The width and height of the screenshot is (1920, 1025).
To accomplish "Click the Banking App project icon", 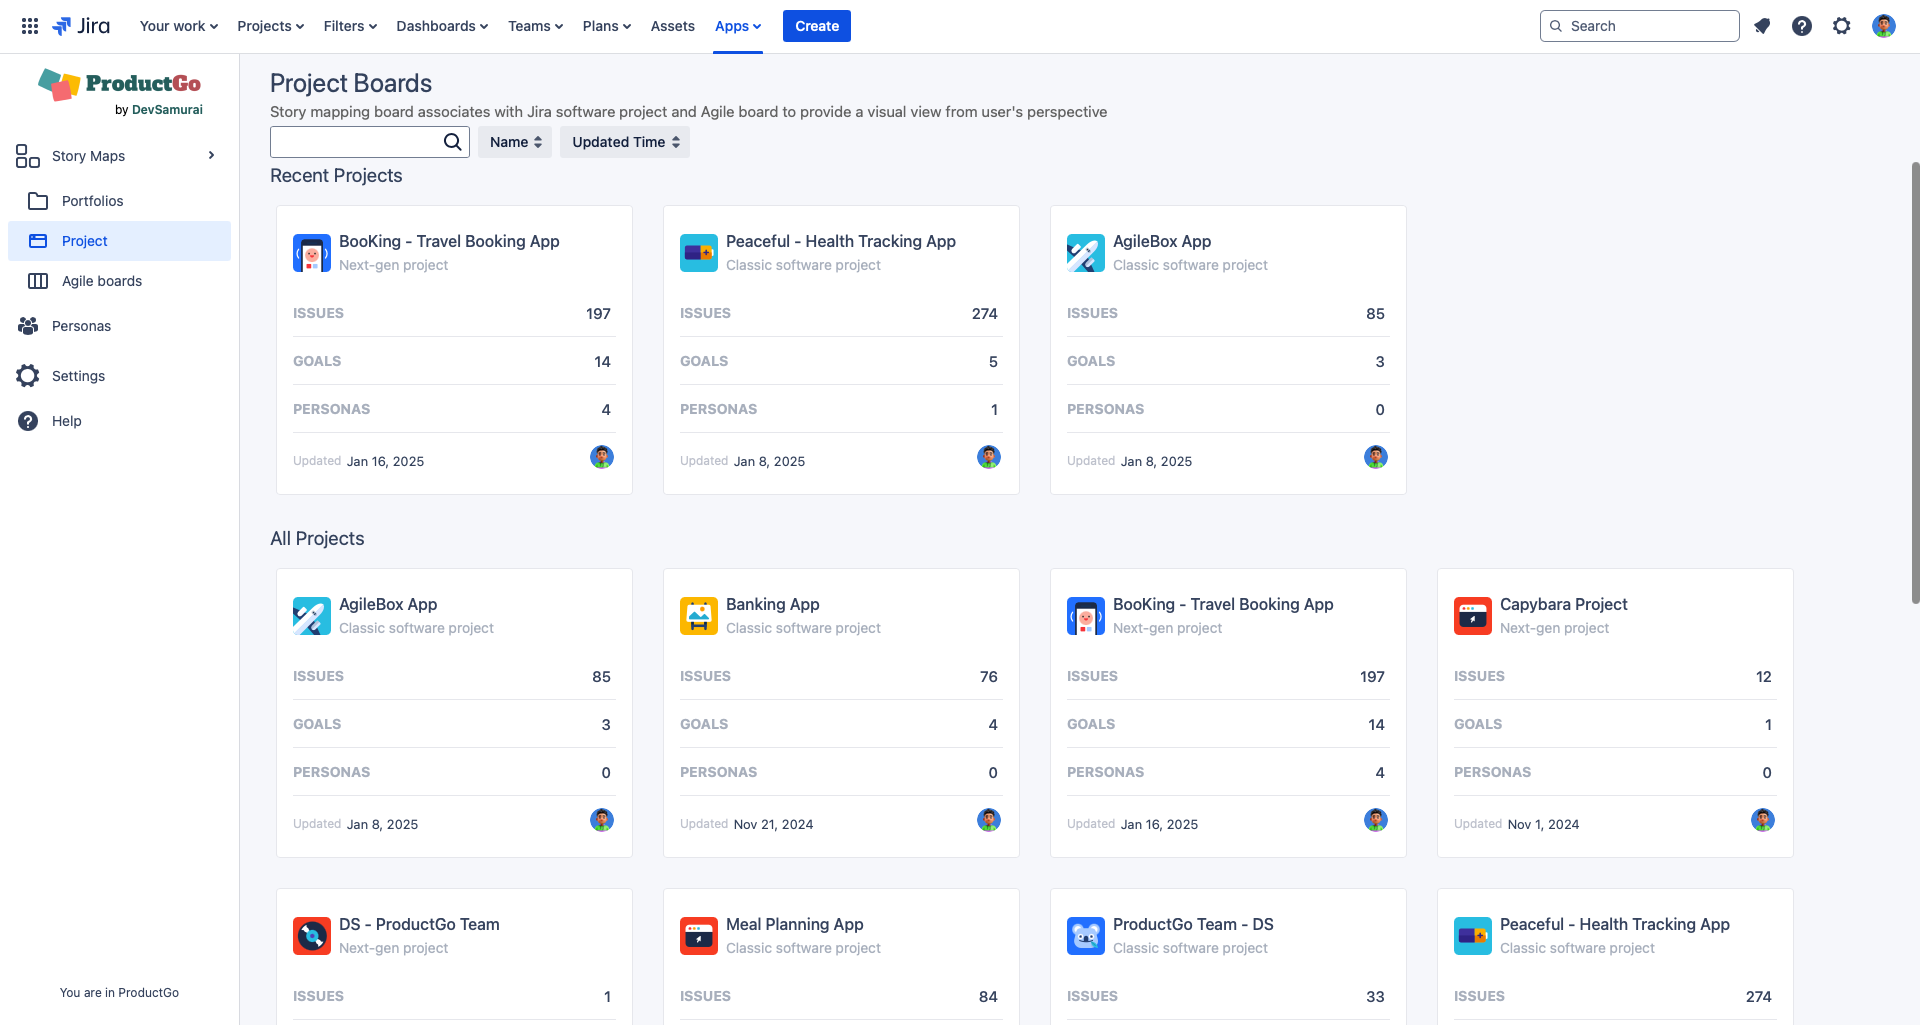I will tap(699, 616).
